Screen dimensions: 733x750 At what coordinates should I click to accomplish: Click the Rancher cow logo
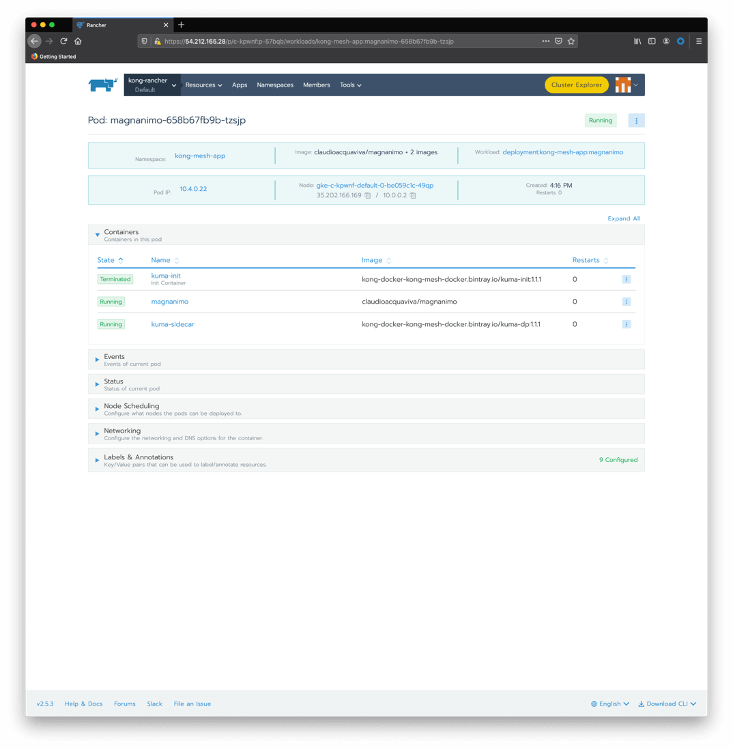tap(103, 85)
